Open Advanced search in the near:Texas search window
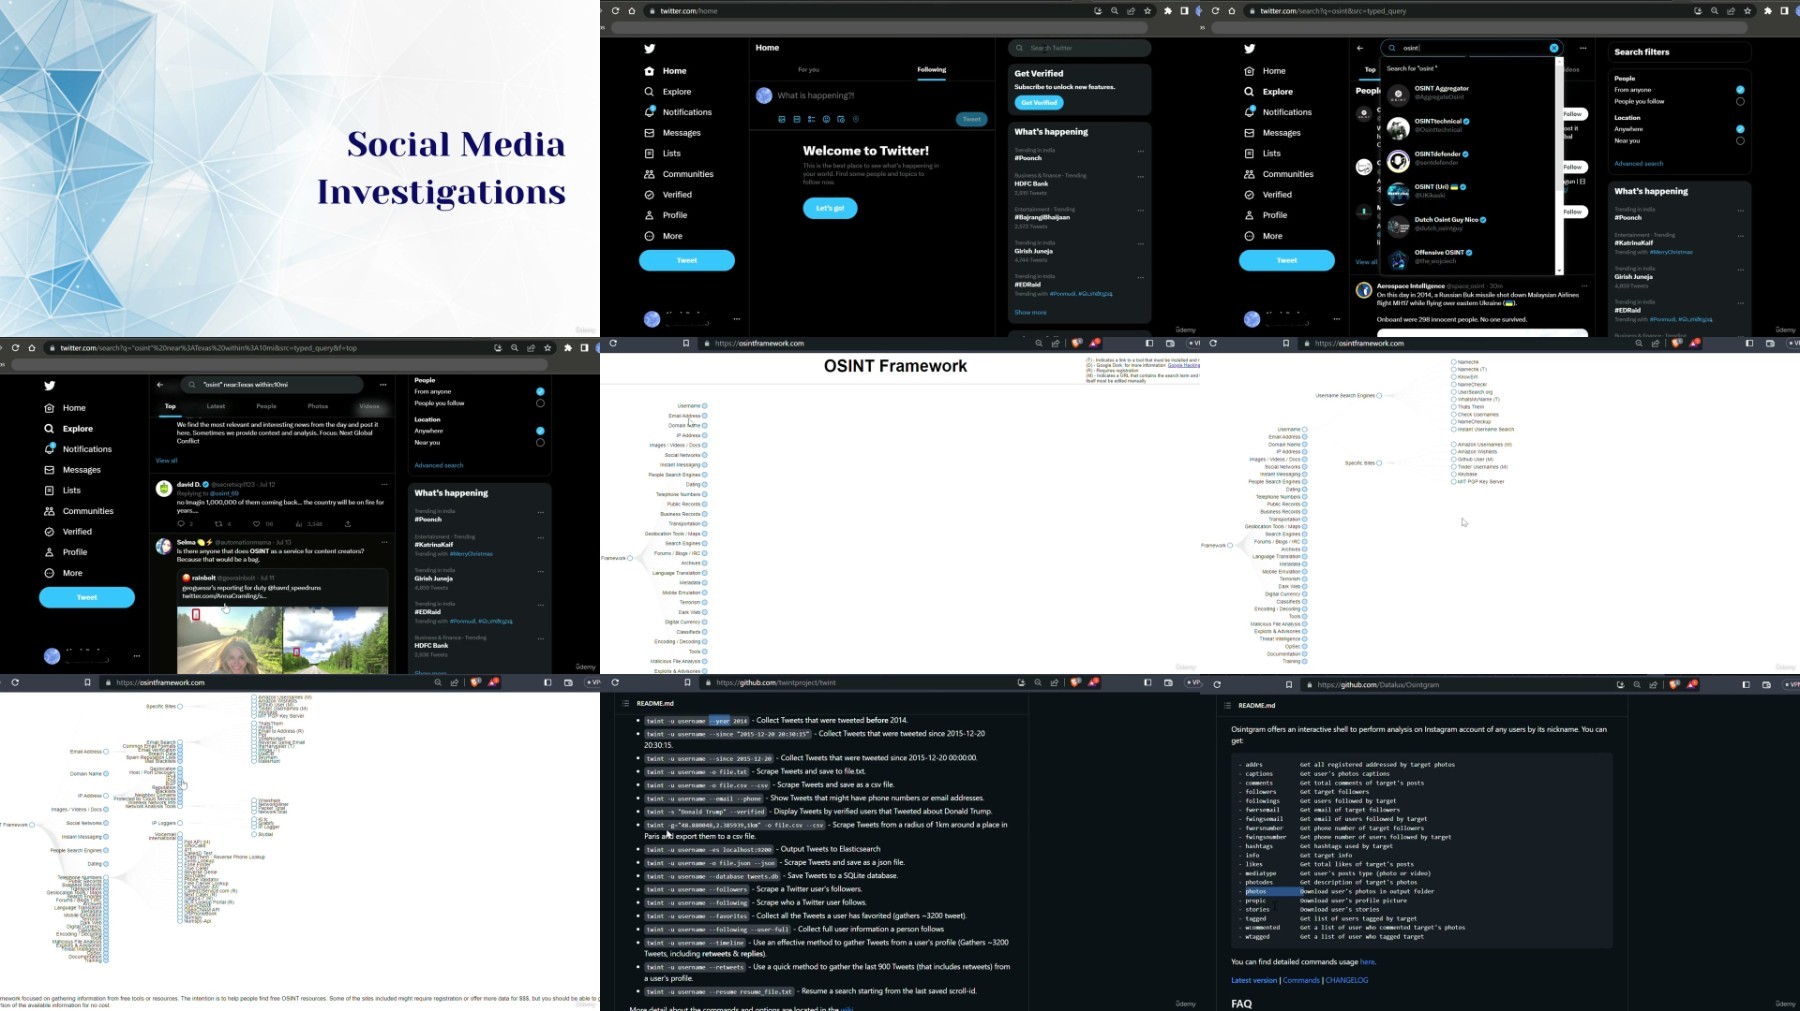1800x1011 pixels. (439, 466)
